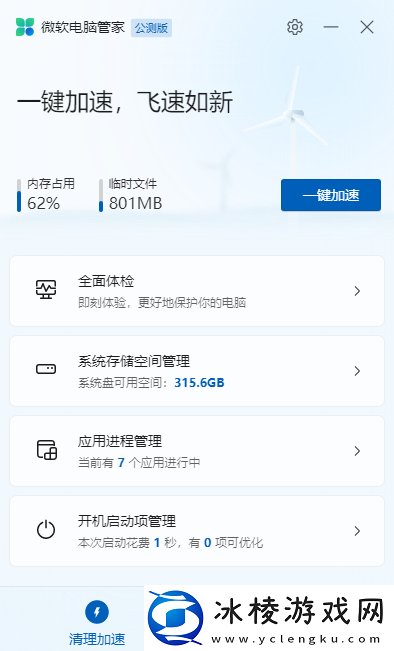Open 应用进程管理
Screen dimensions: 394x651
click(x=197, y=451)
